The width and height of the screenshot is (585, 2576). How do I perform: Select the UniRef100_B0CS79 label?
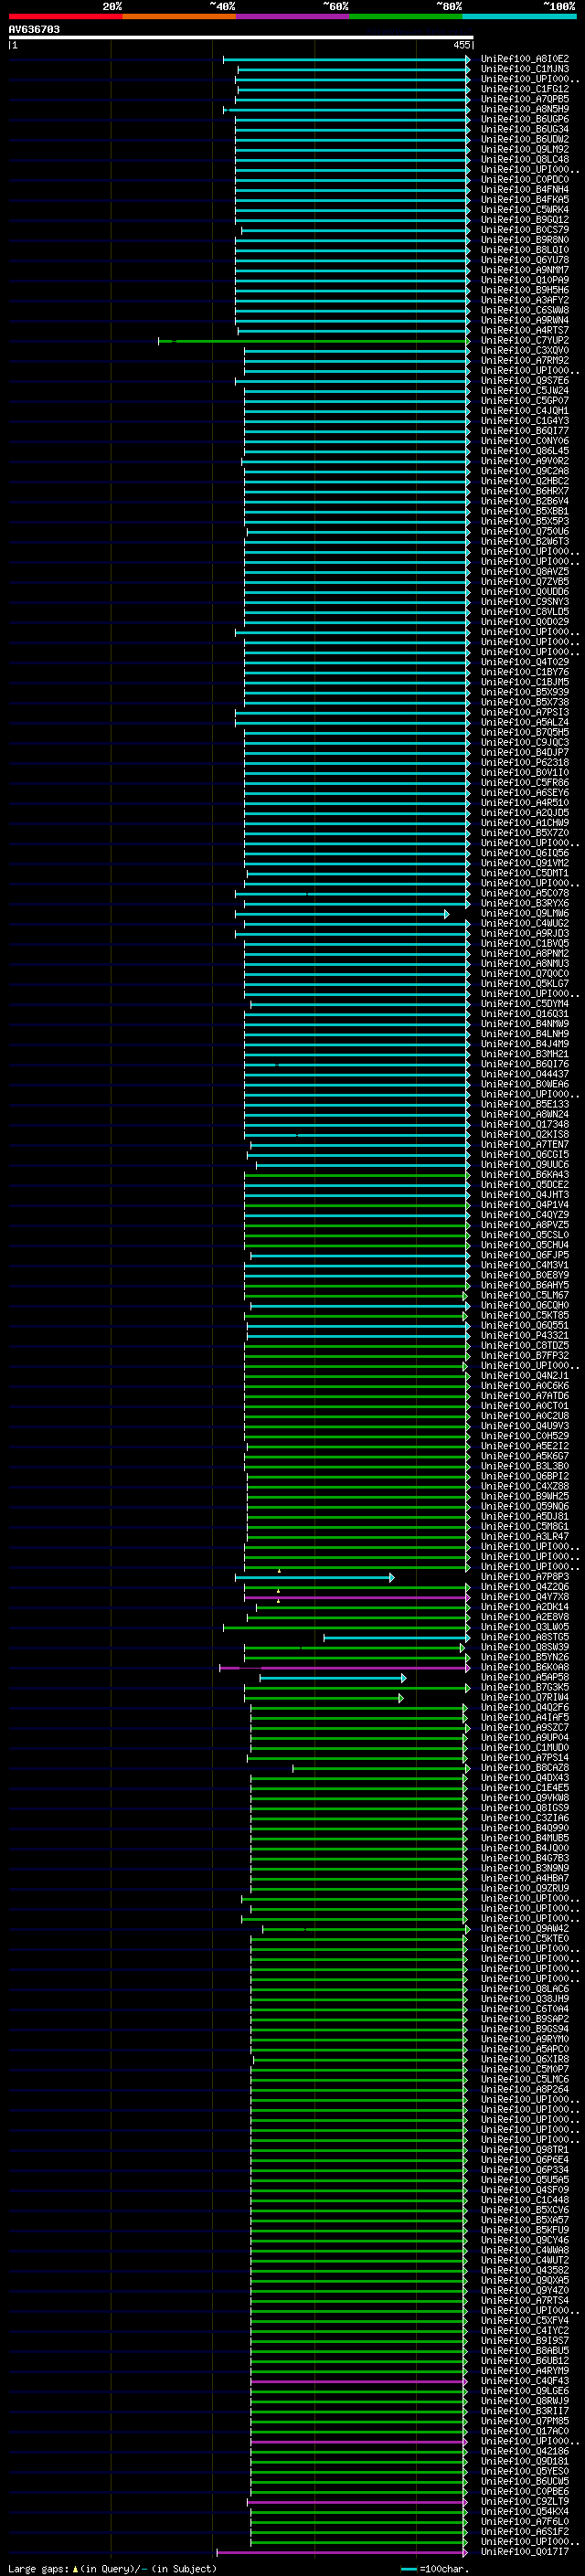[x=525, y=230]
